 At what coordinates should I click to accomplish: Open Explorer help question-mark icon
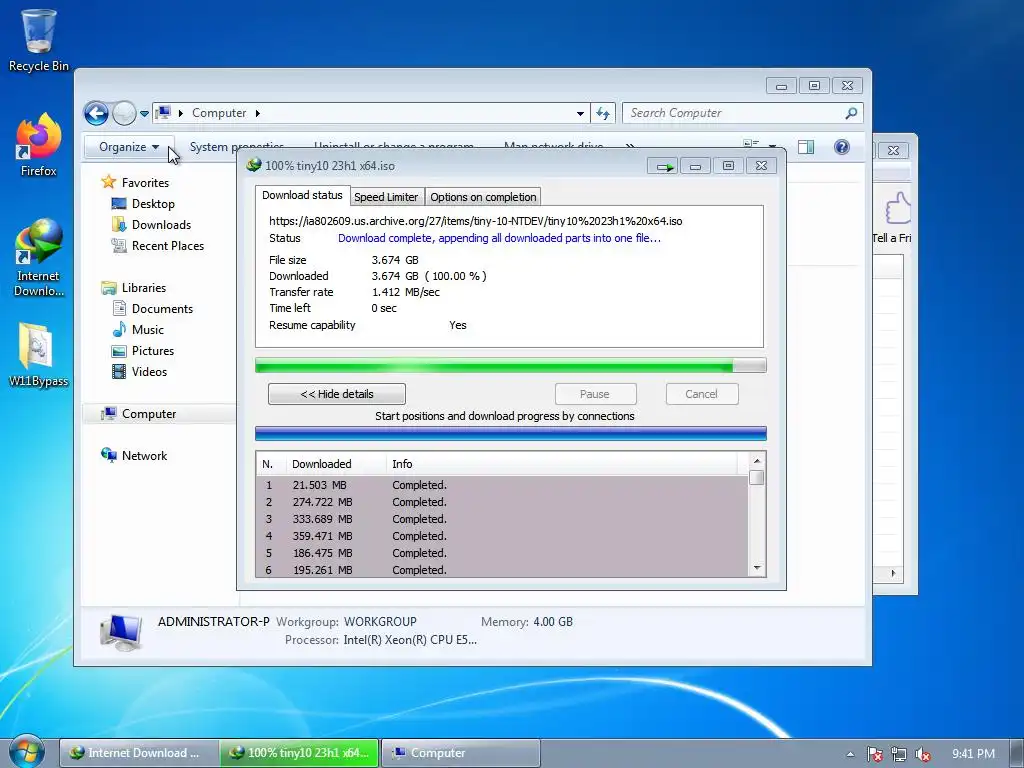pyautogui.click(x=842, y=147)
